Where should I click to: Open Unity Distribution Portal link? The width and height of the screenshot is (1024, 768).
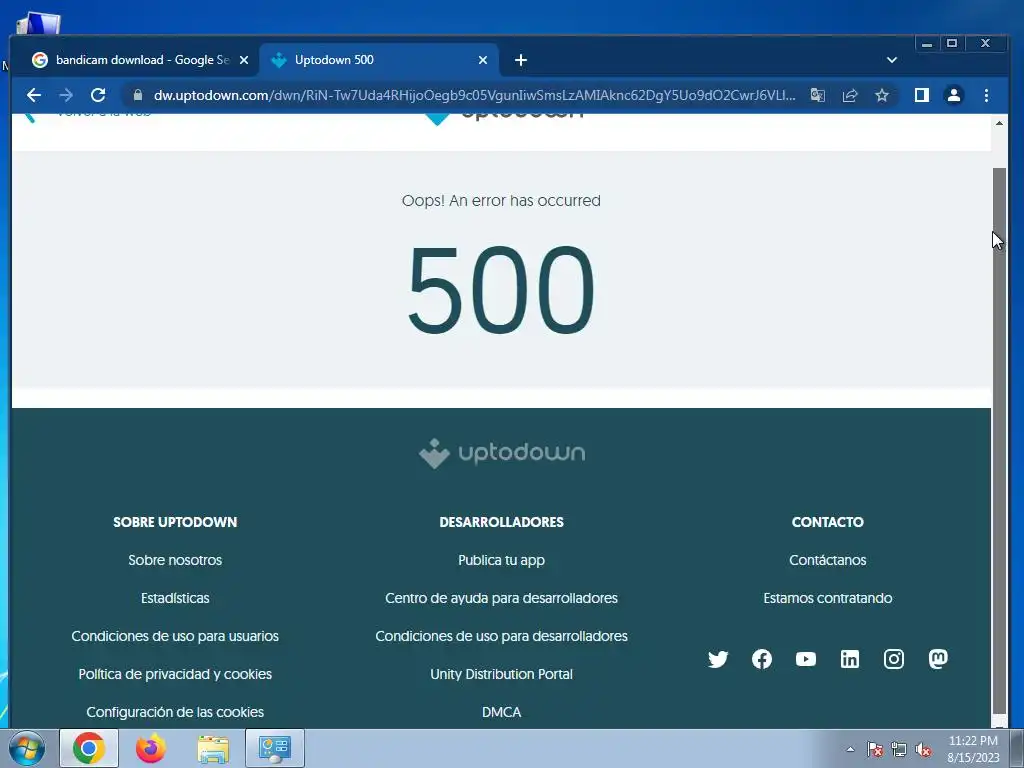502,674
